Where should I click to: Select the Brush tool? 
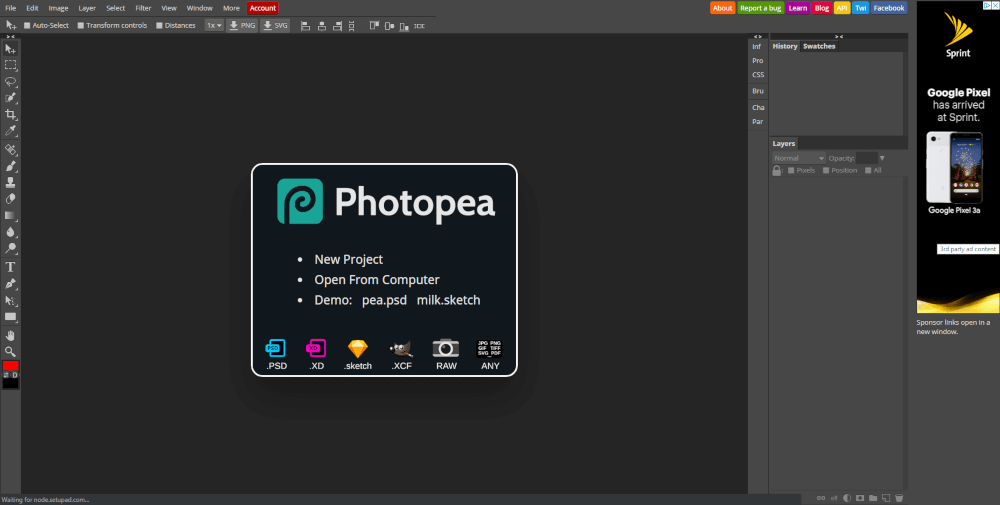[x=10, y=166]
